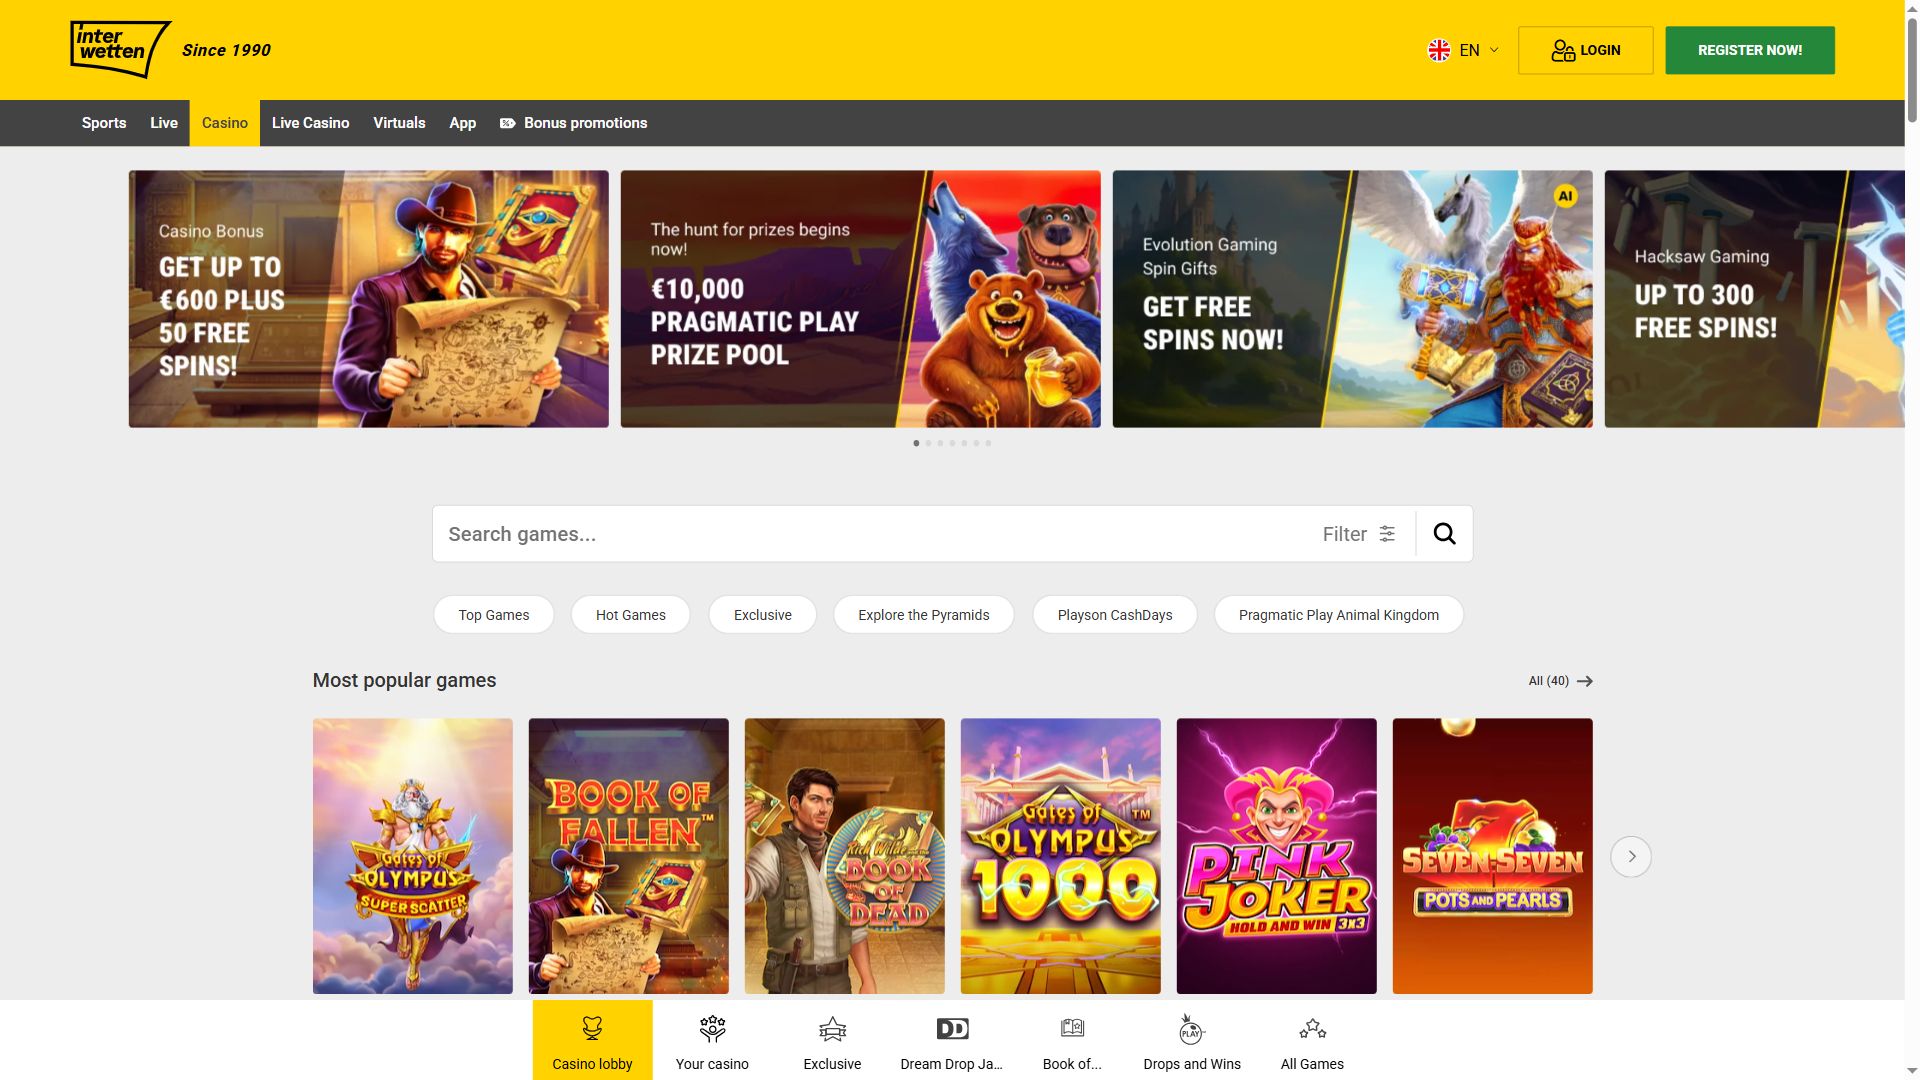Click the login user icon
The width and height of the screenshot is (1920, 1080).
click(x=1563, y=50)
